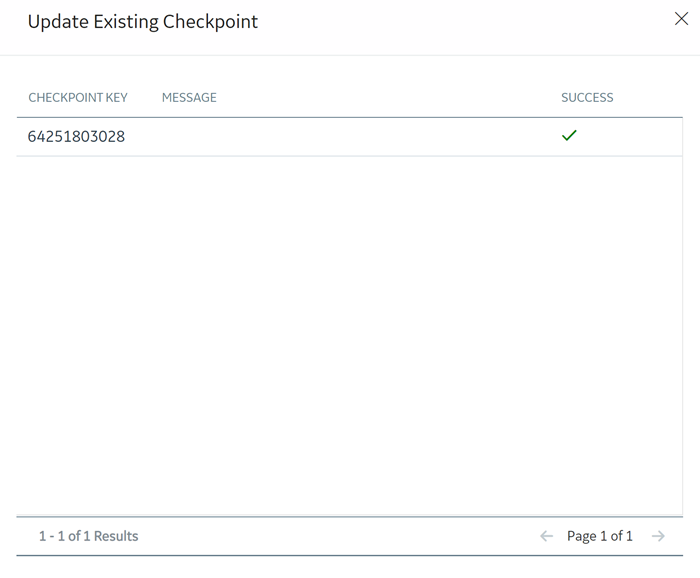This screenshot has height=578, width=700.
Task: Click header row space right of Success
Action: [648, 97]
